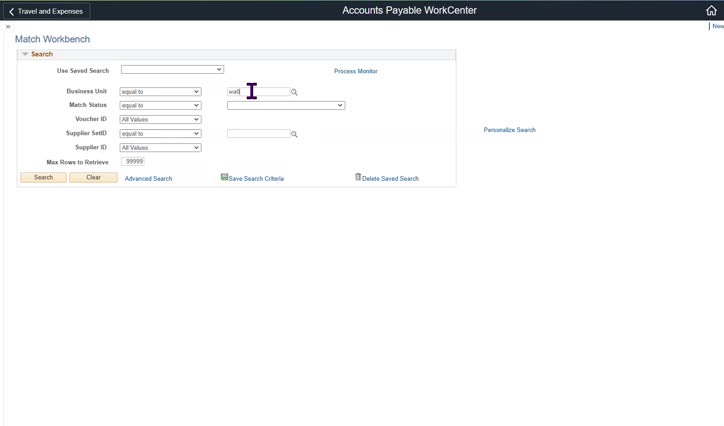724x426 pixels.
Task: Open Business Unit operator dropdown
Action: 160,92
